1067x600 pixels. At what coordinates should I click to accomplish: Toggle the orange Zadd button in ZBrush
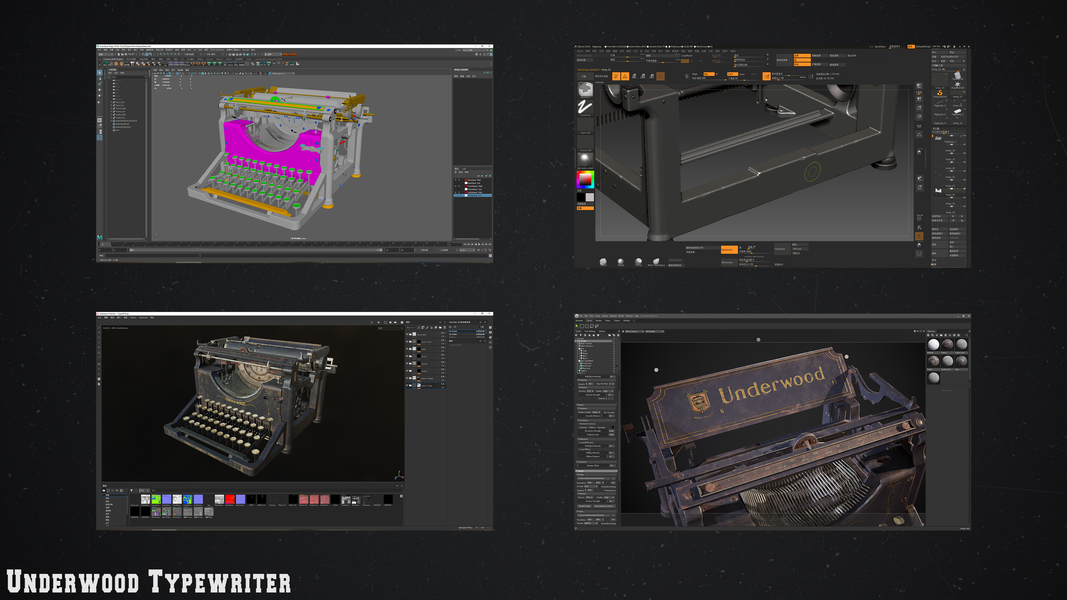coord(732,74)
